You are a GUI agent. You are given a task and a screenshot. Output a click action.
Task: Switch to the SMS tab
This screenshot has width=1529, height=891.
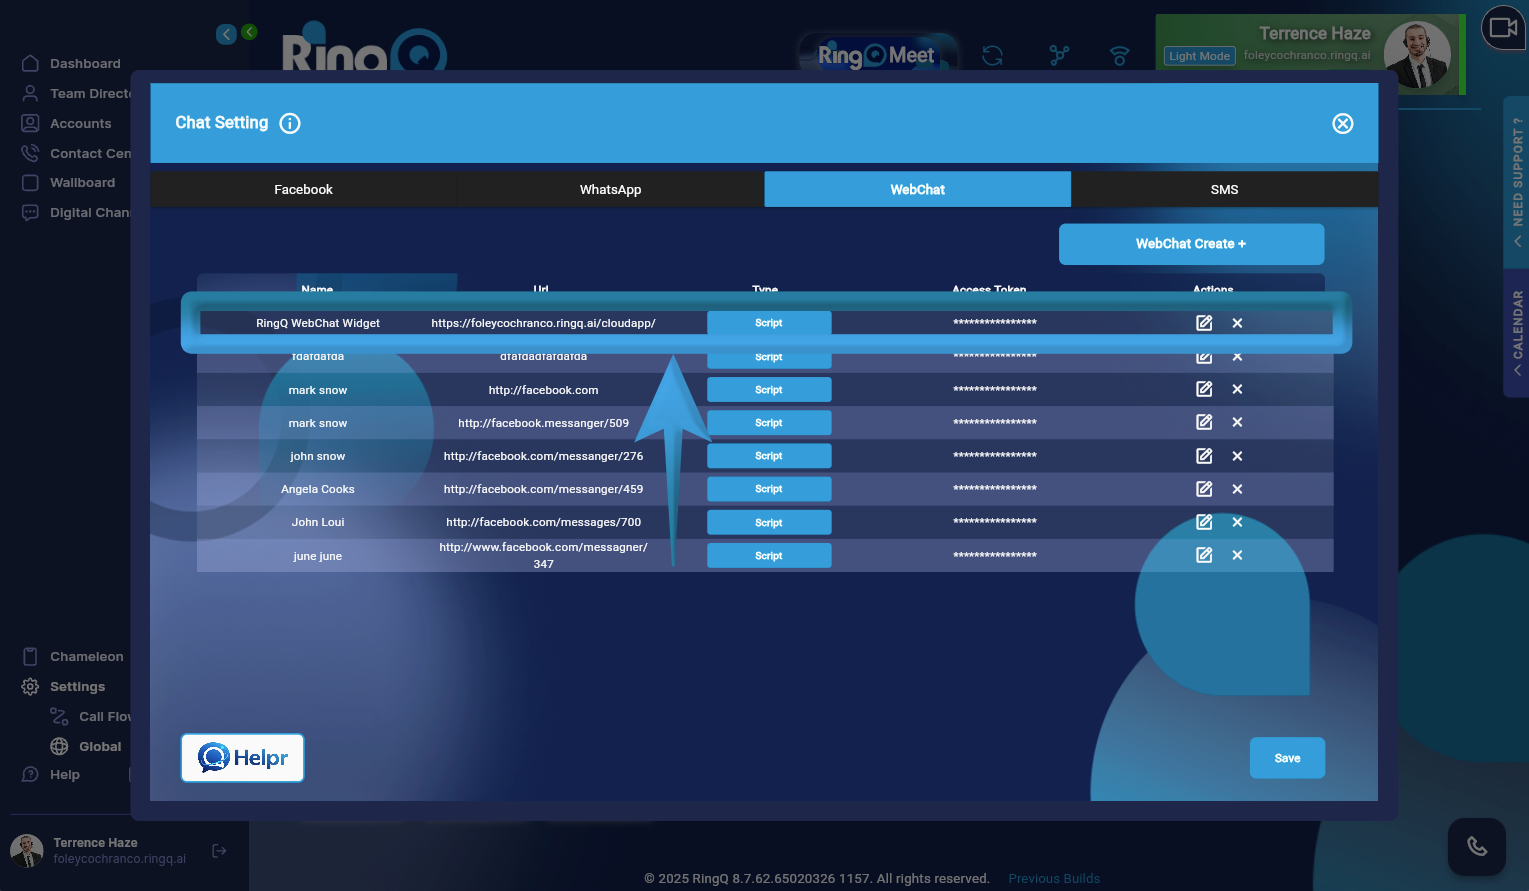click(1224, 189)
